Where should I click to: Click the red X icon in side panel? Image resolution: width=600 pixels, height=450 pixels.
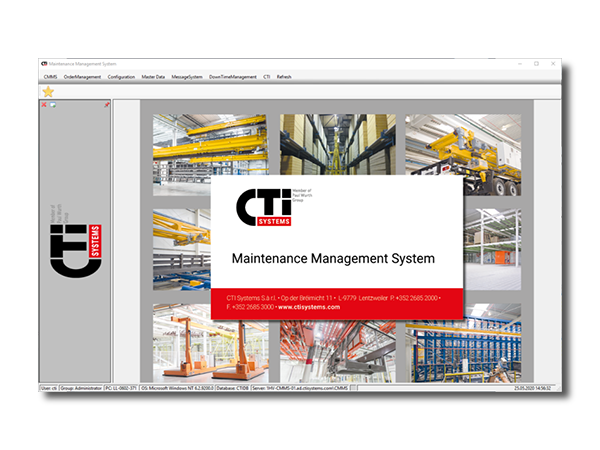pos(44,104)
